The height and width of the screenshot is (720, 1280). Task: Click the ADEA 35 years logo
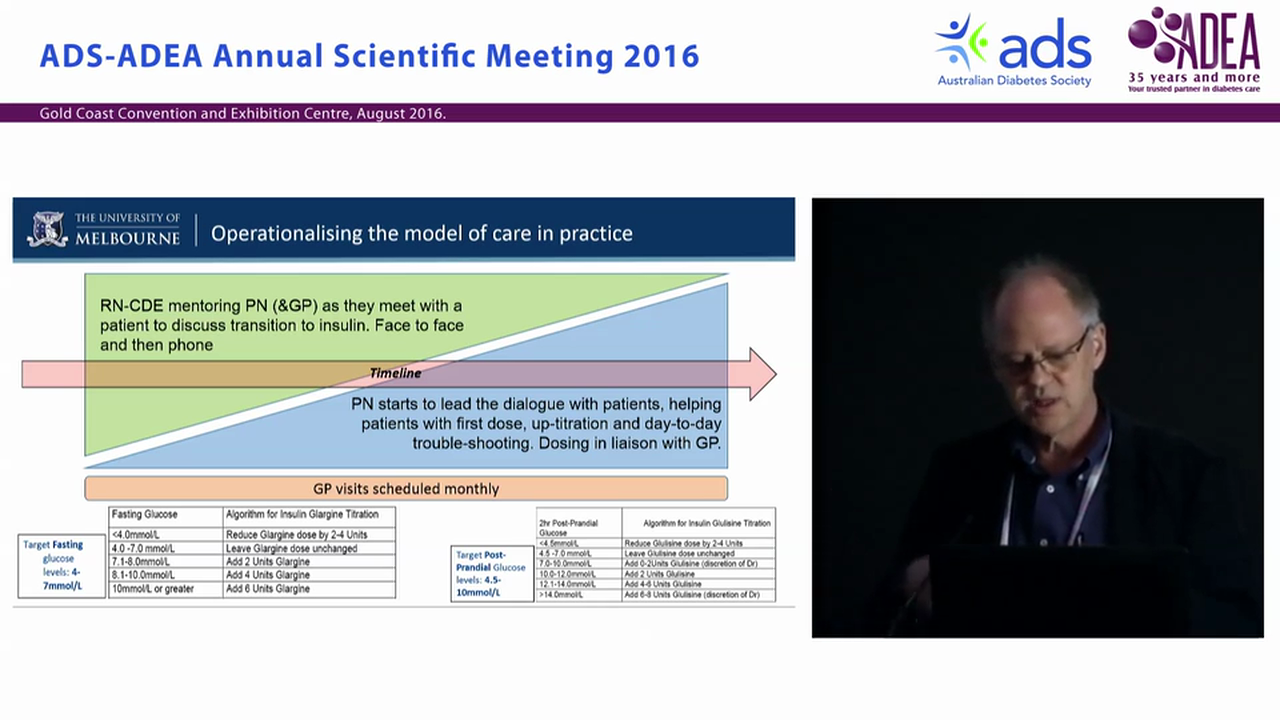1193,50
